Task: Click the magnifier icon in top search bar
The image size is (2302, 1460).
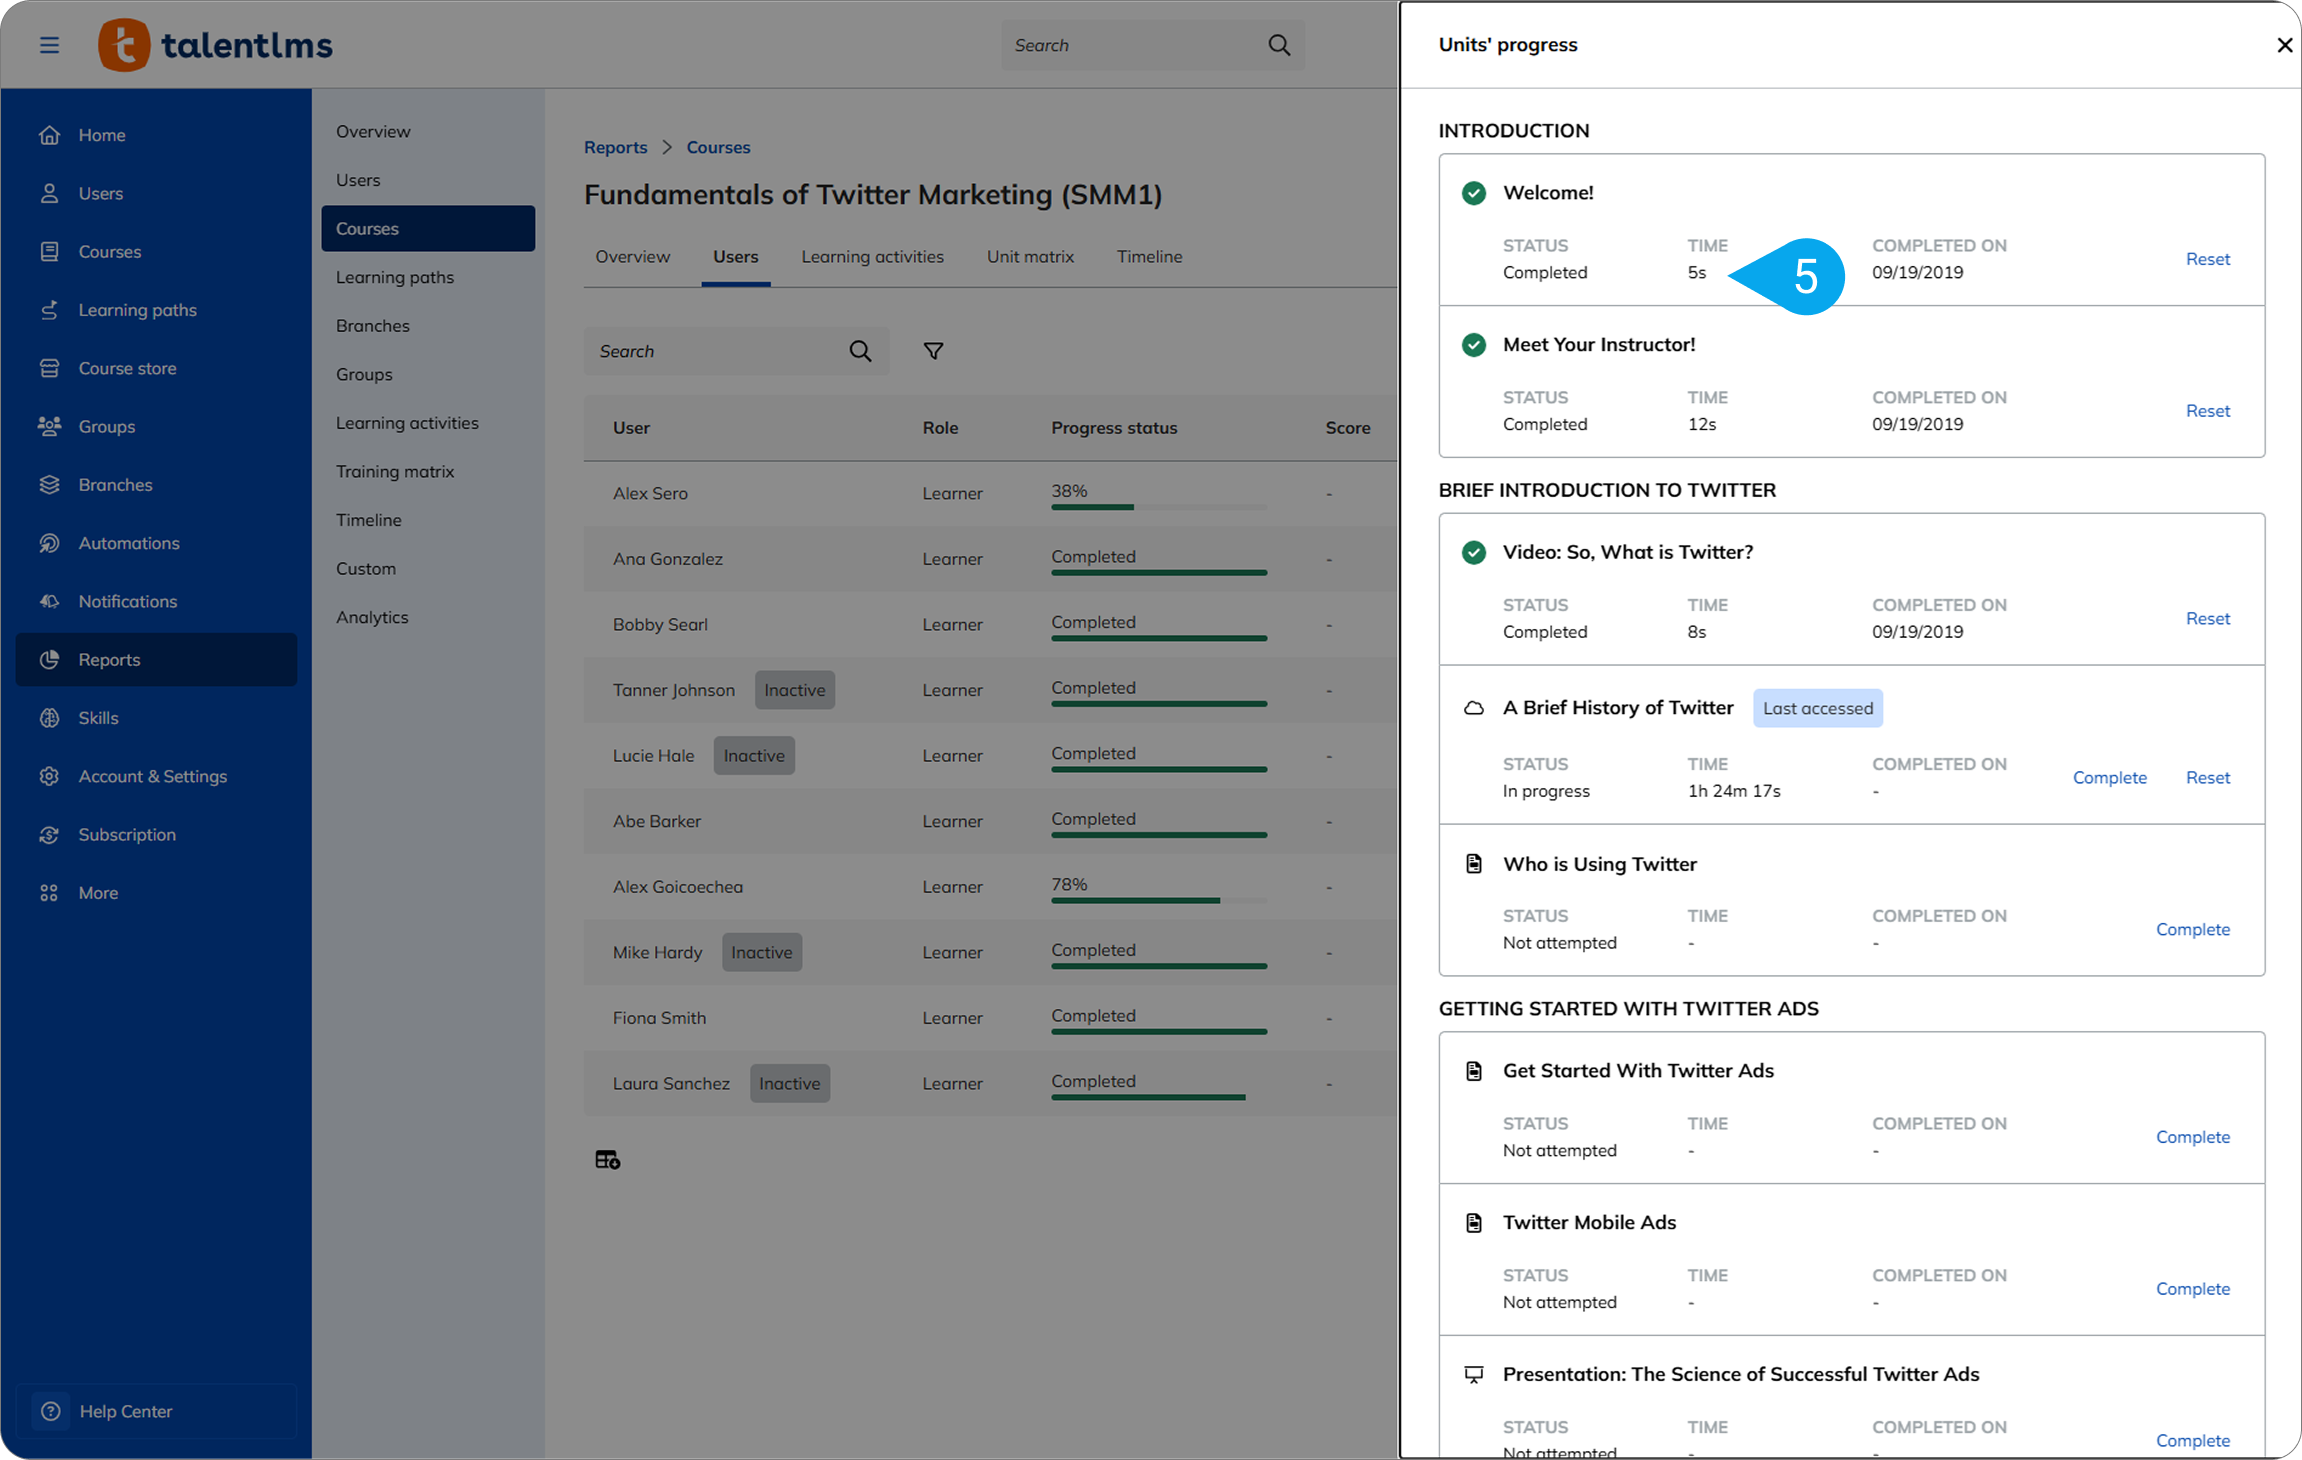Action: click(x=1279, y=45)
